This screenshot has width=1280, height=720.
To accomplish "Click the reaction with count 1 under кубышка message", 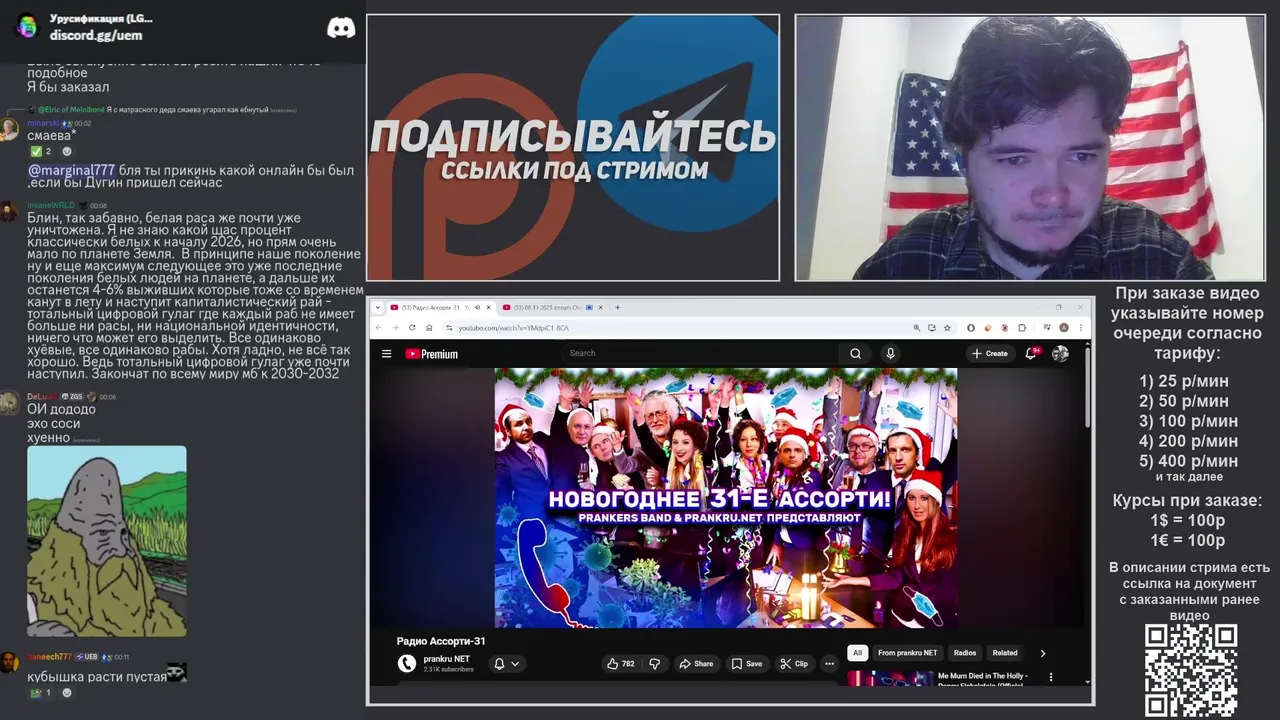I will coord(41,692).
